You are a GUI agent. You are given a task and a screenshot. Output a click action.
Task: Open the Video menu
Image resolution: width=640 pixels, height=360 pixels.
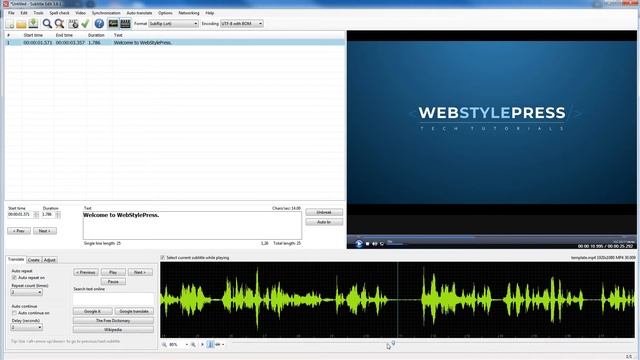pyautogui.click(x=80, y=13)
